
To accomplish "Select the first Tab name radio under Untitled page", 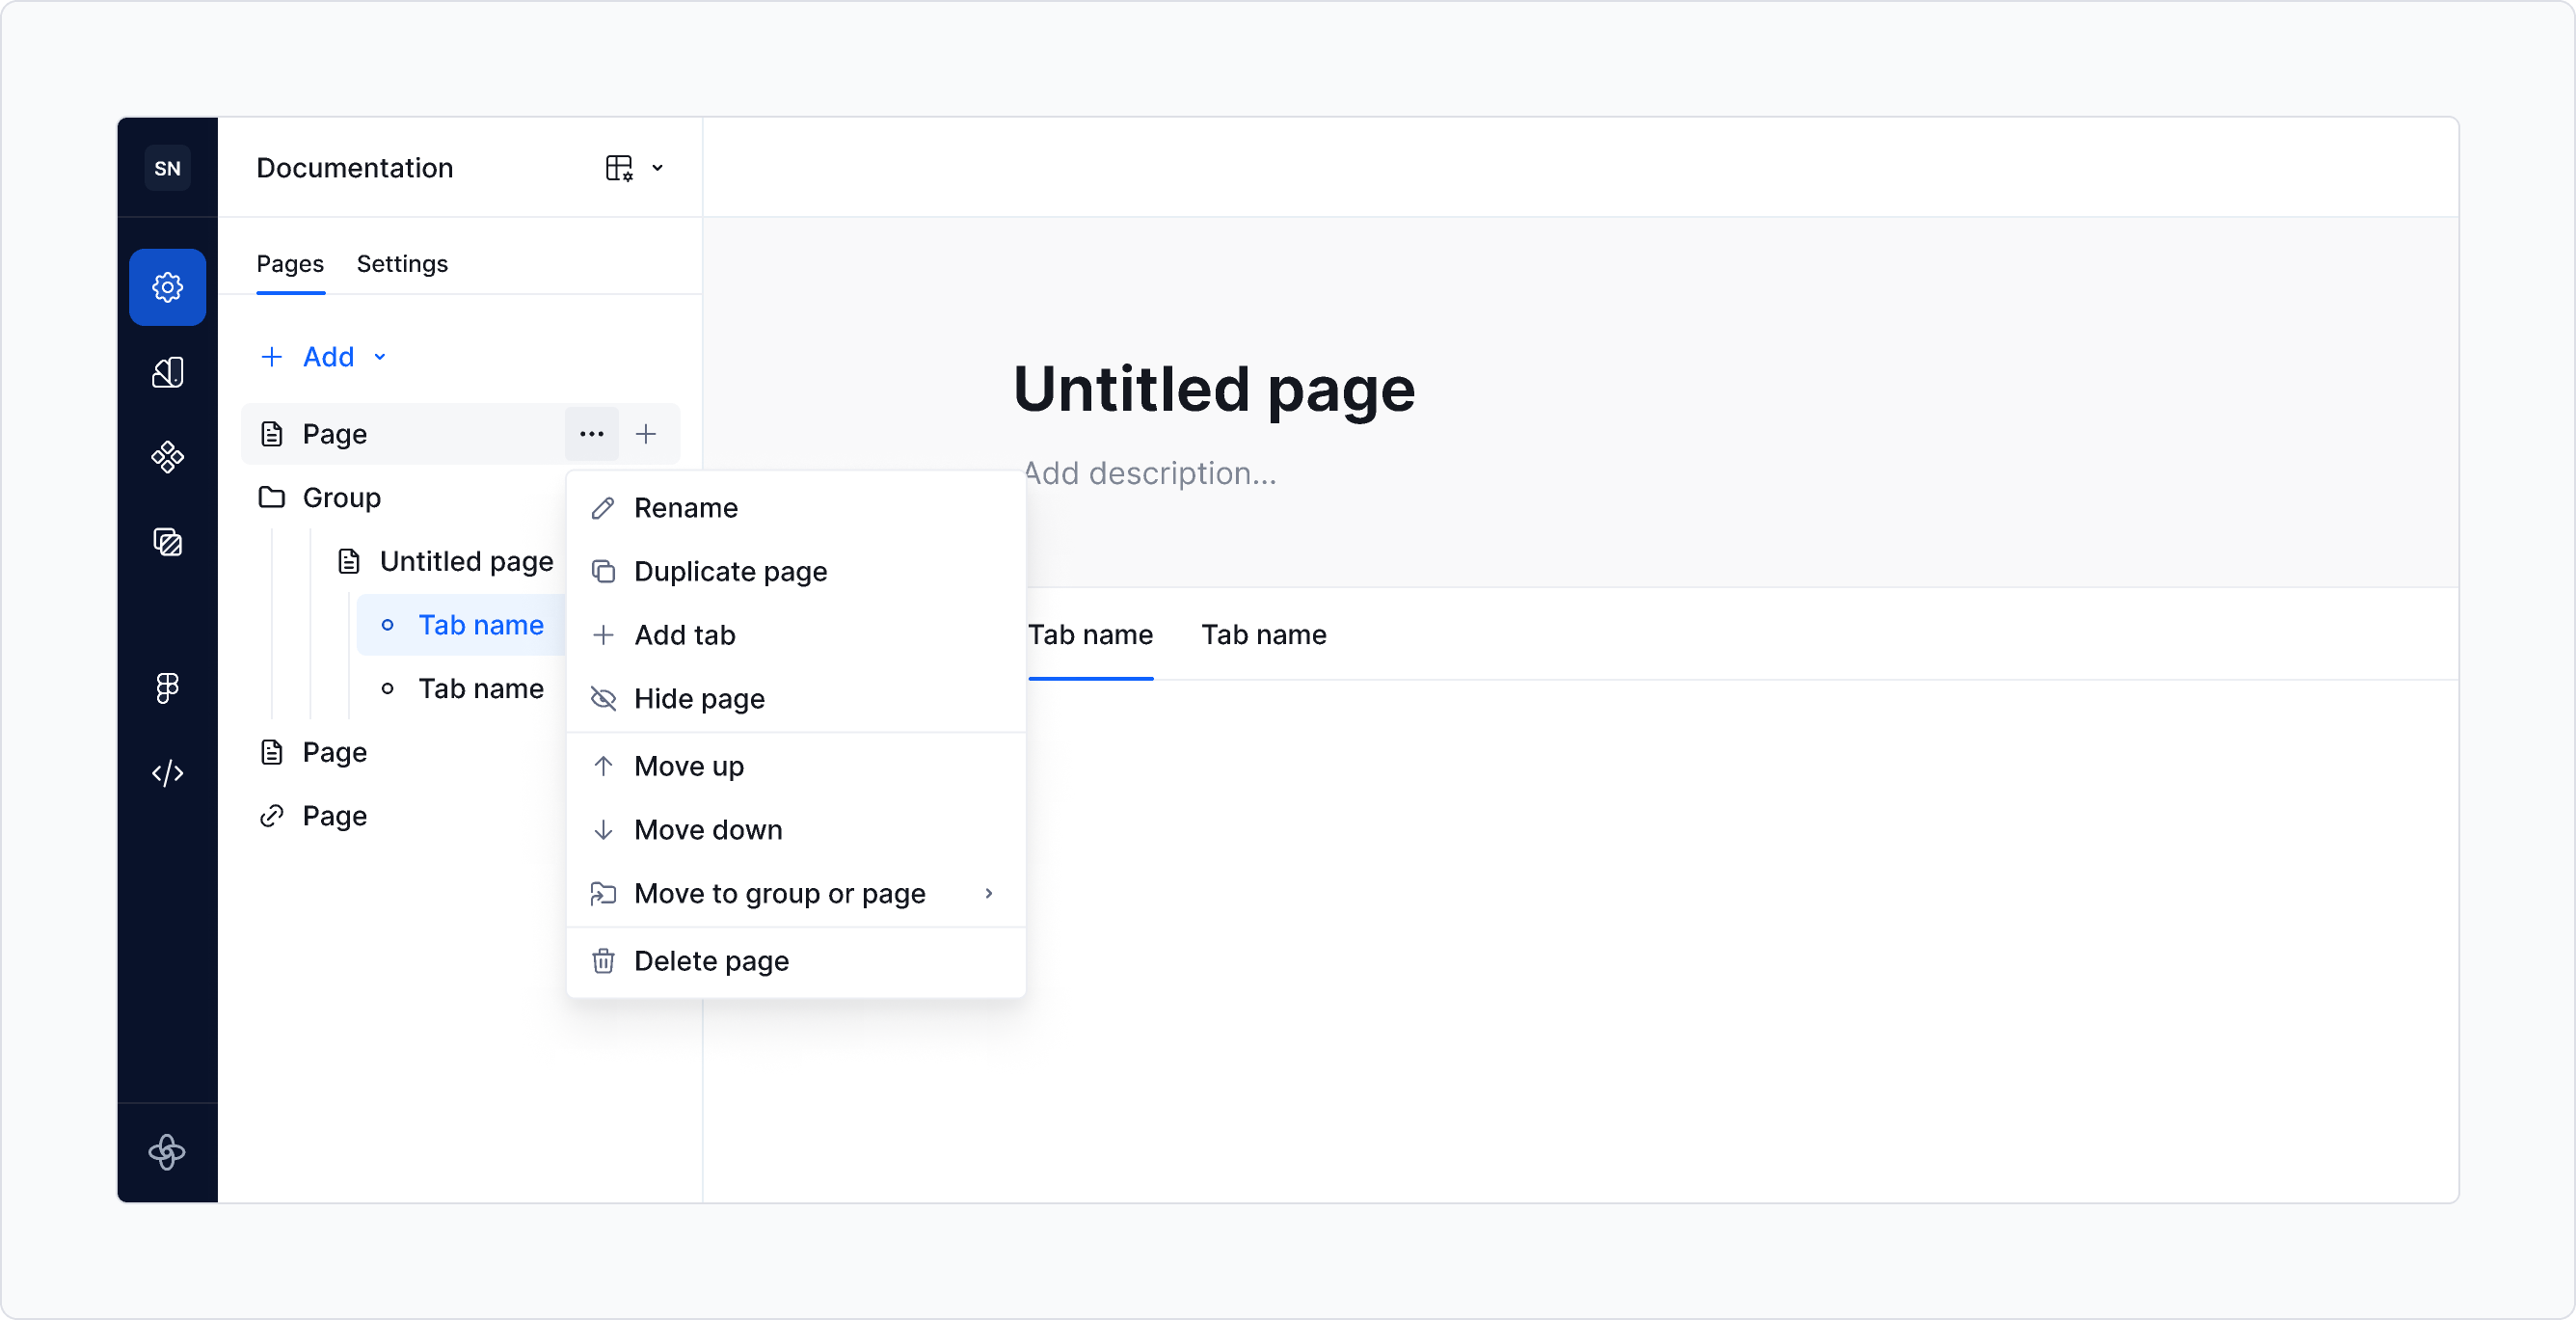I will [389, 624].
